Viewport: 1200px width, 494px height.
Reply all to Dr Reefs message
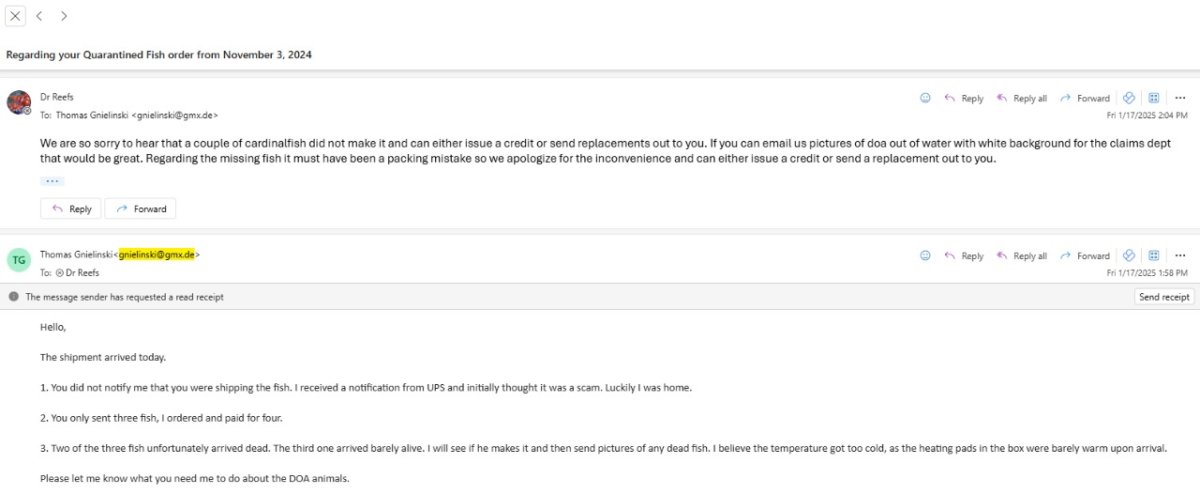tap(1021, 98)
